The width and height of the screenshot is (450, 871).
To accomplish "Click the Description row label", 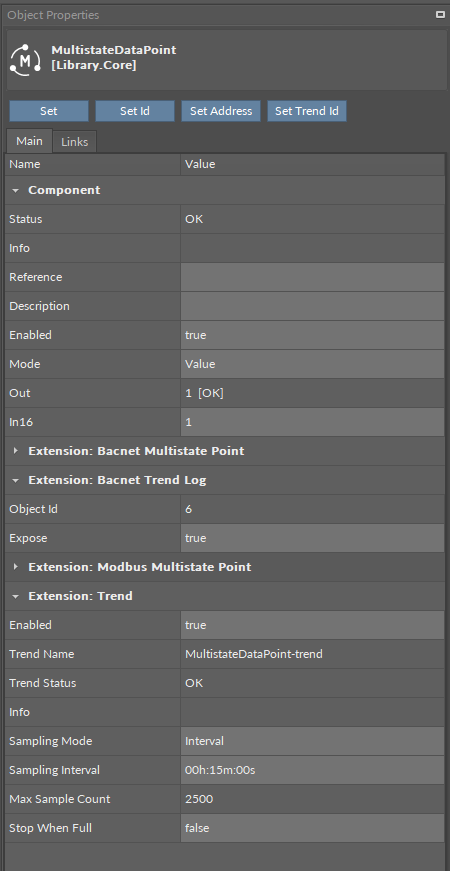I will [39, 306].
